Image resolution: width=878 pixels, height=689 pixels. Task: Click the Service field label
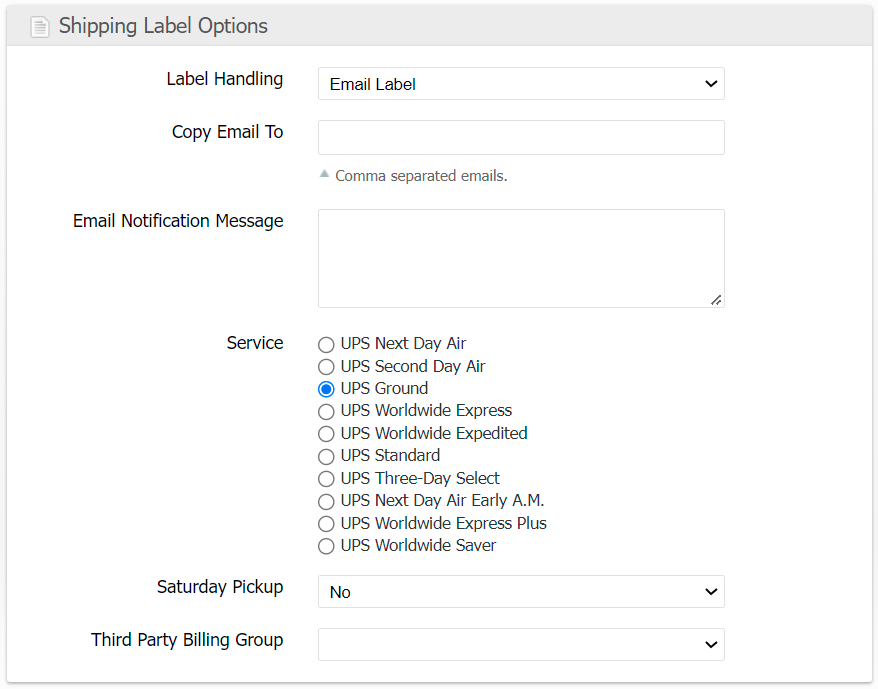click(x=255, y=343)
